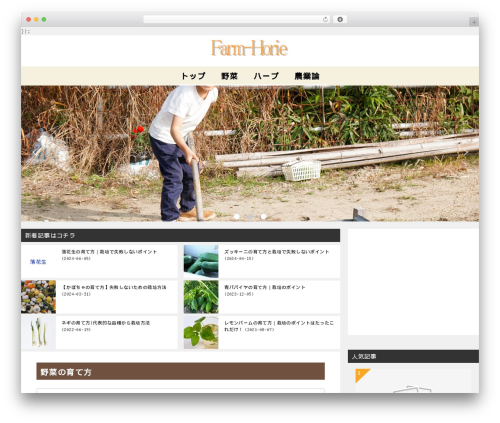The image size is (500, 423).
Task: Click the 新着記事はコチラ header bar
Action: coord(180,235)
